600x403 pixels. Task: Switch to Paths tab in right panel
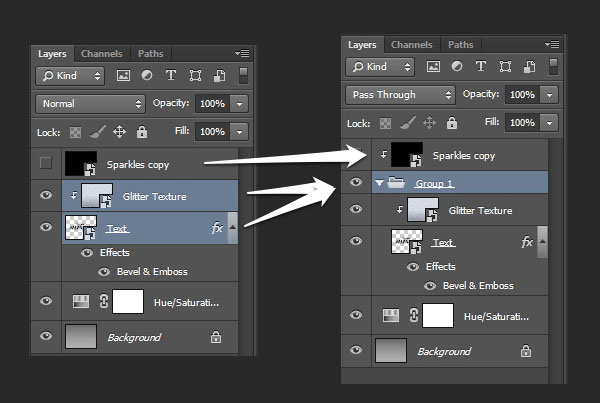click(461, 45)
